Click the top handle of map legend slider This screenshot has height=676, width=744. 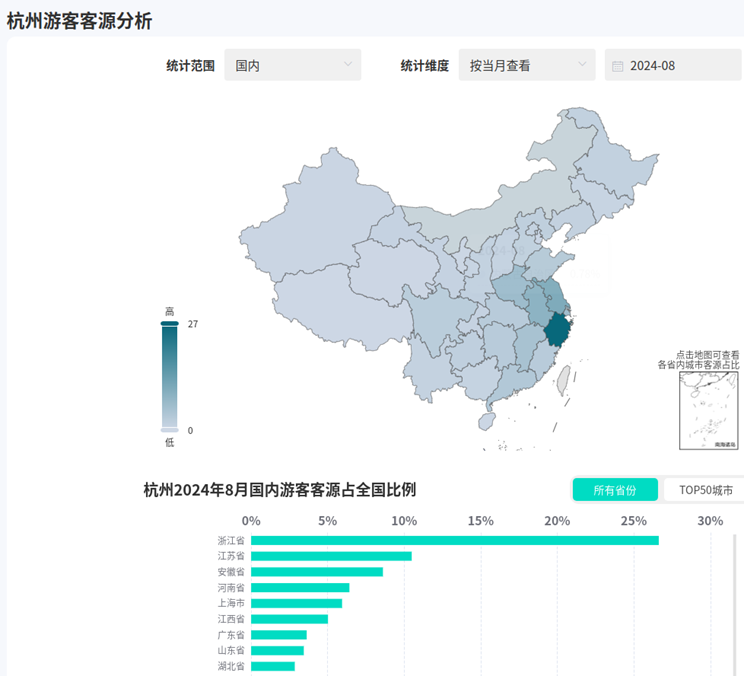[169, 324]
